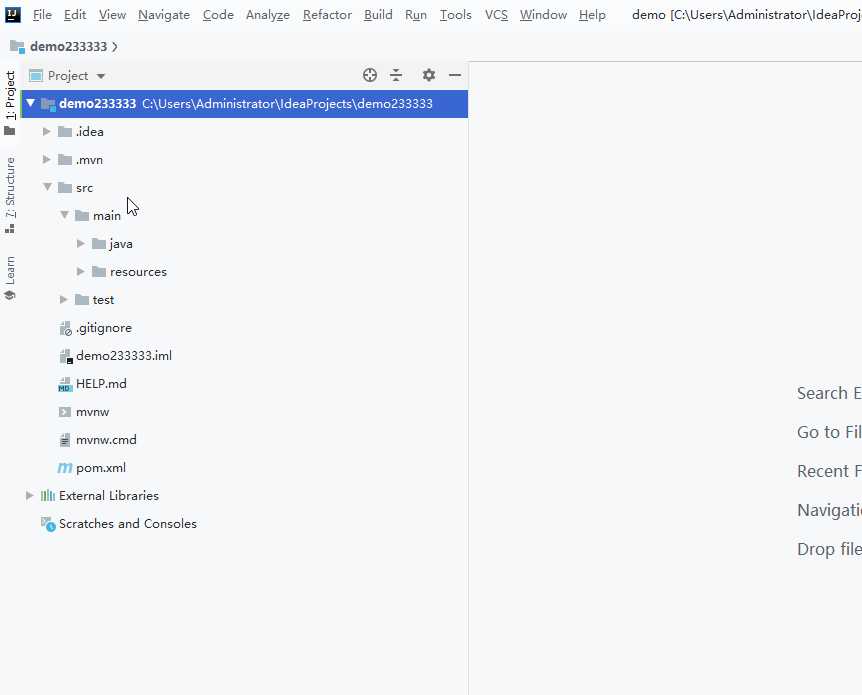This screenshot has height=695, width=862.
Task: Select Scratches and Consoles label
Action: click(x=128, y=524)
